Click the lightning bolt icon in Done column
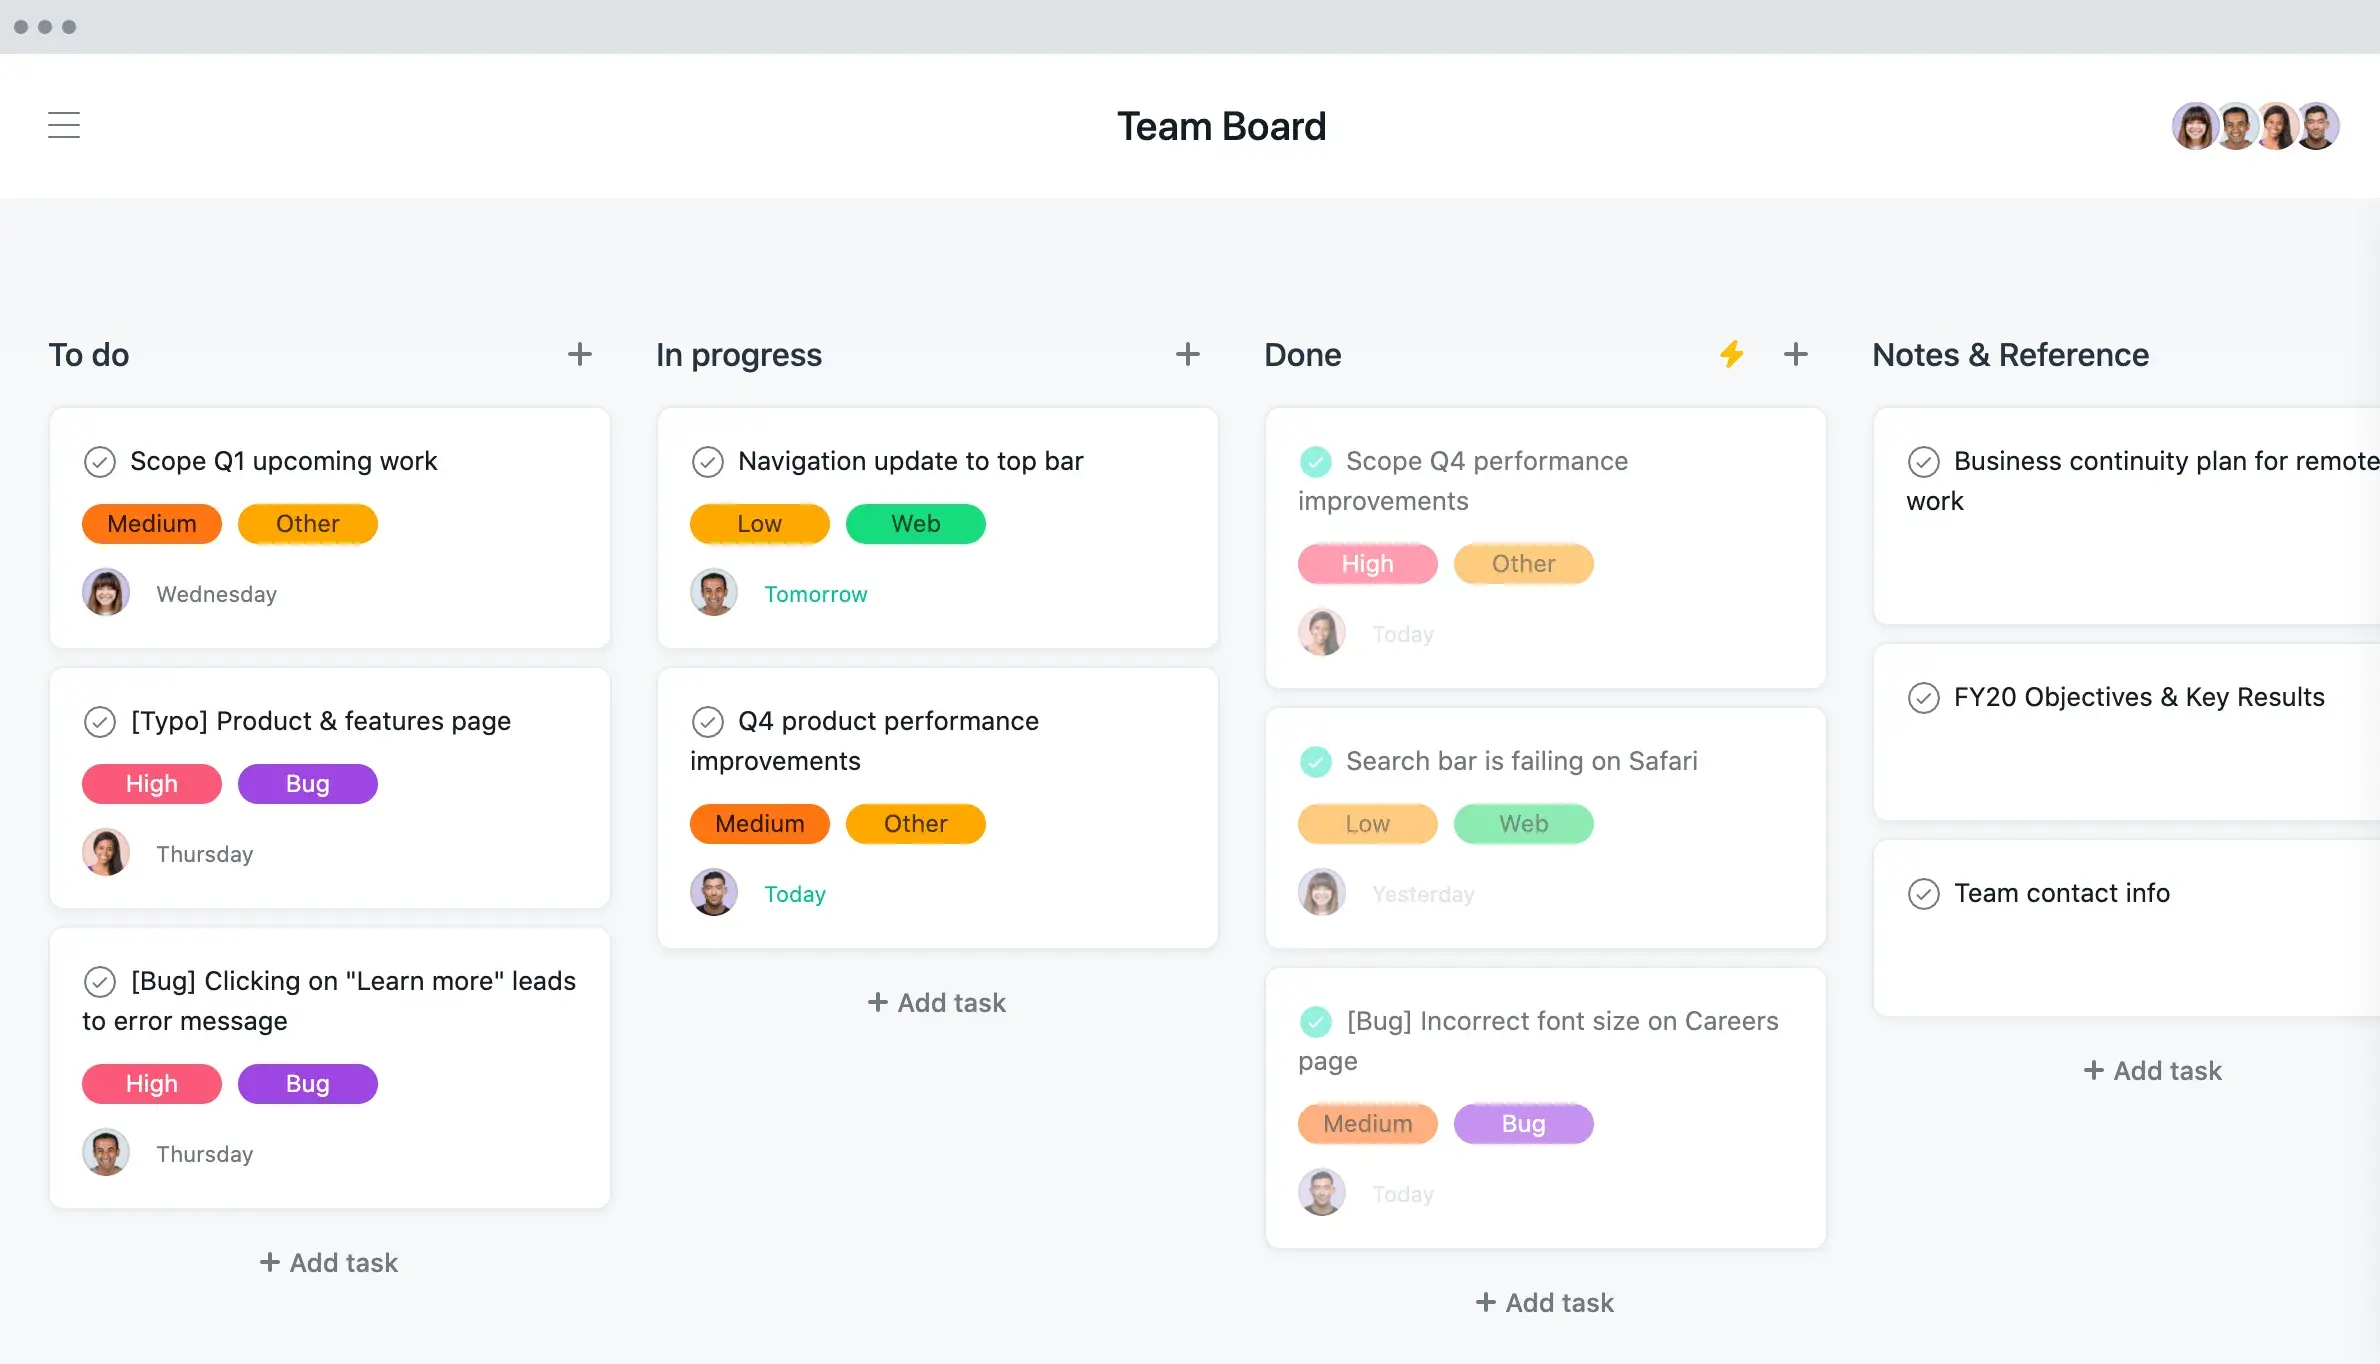The image size is (2380, 1364). click(x=1733, y=355)
